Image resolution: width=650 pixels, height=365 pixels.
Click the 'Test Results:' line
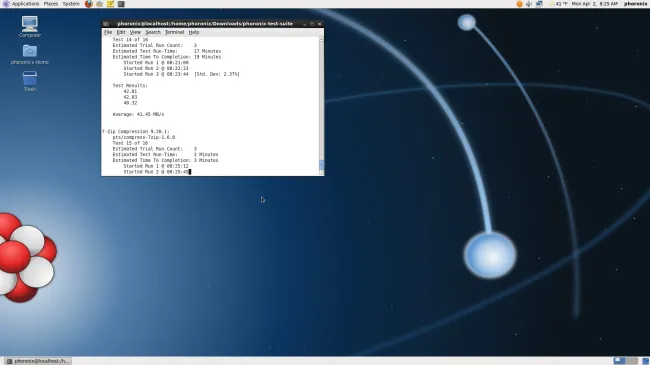[x=130, y=85]
